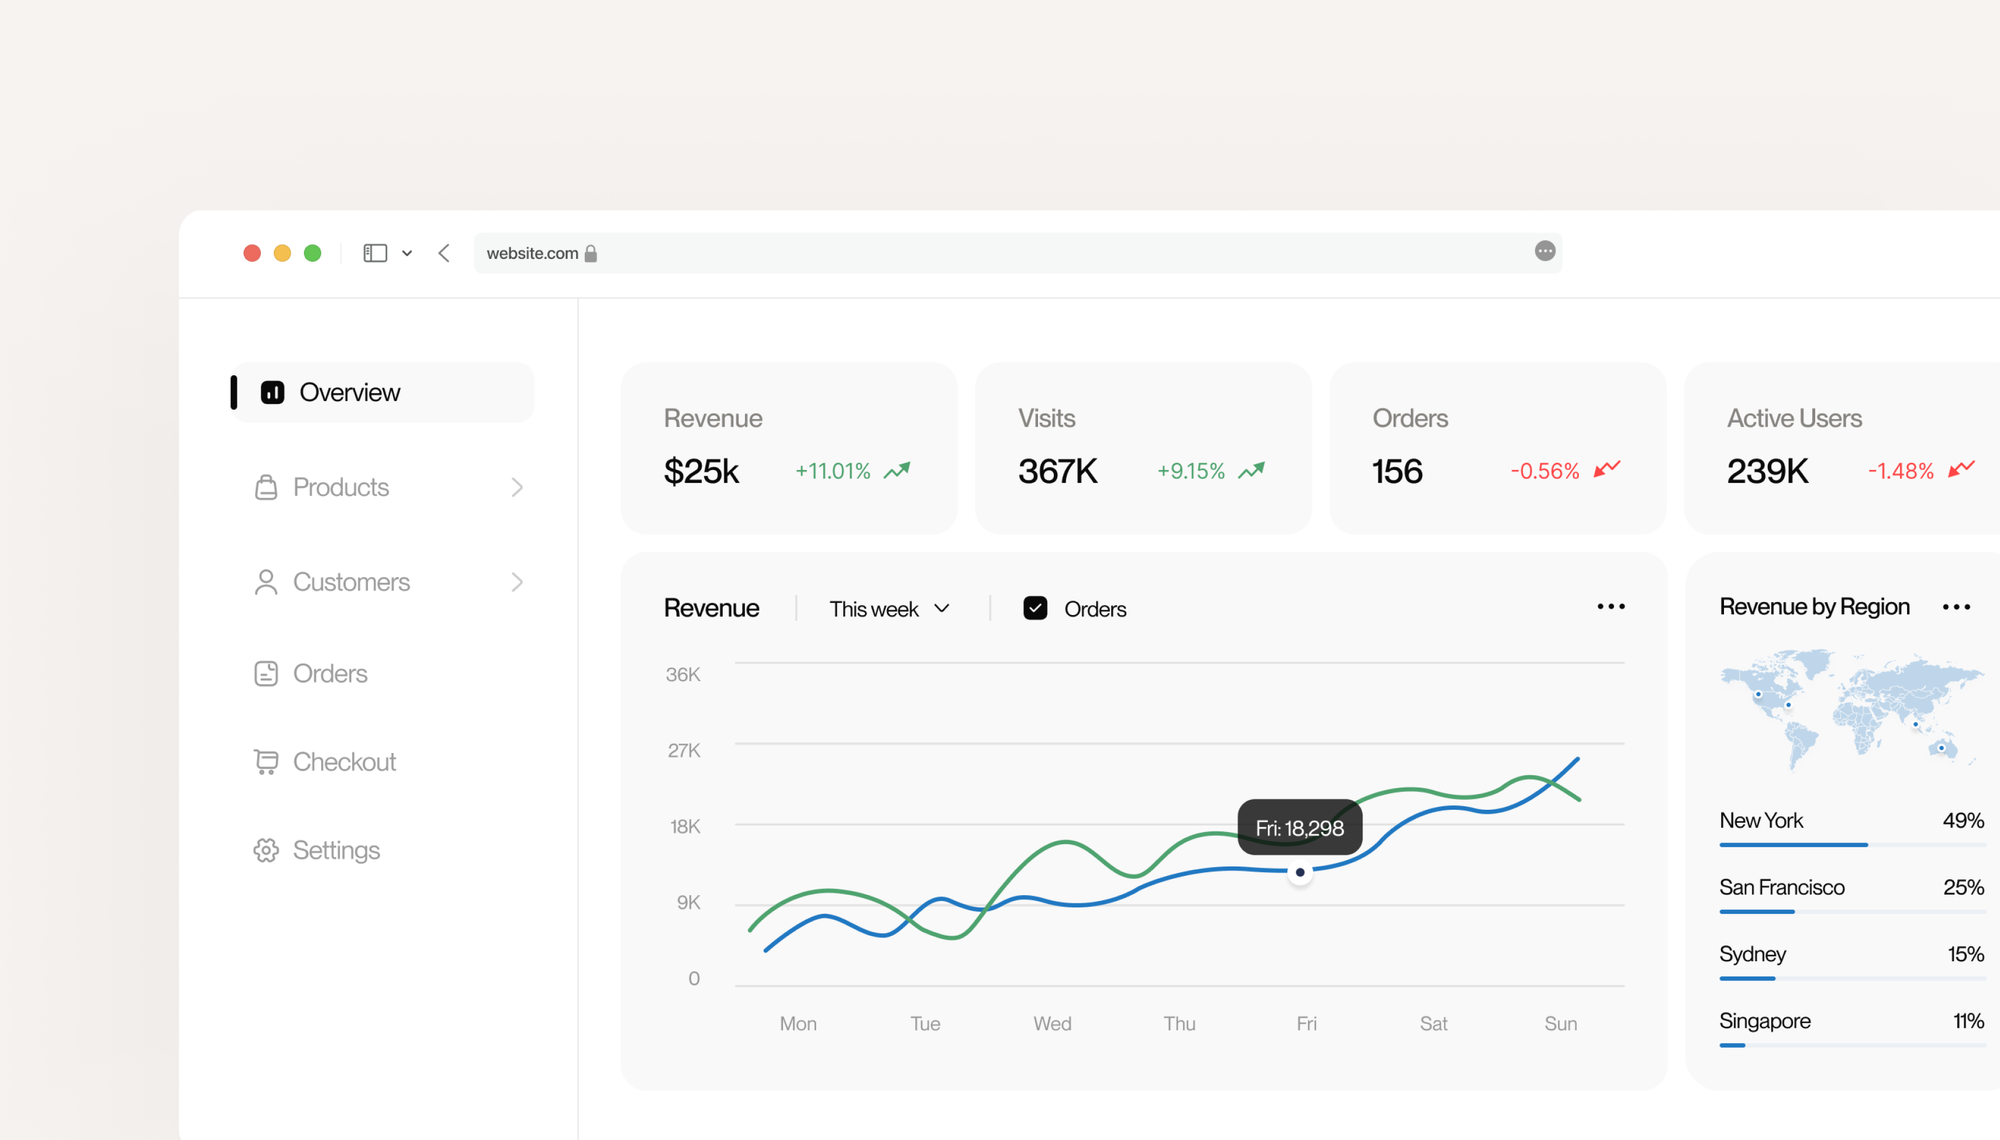Click the green maximize window button

[312, 253]
